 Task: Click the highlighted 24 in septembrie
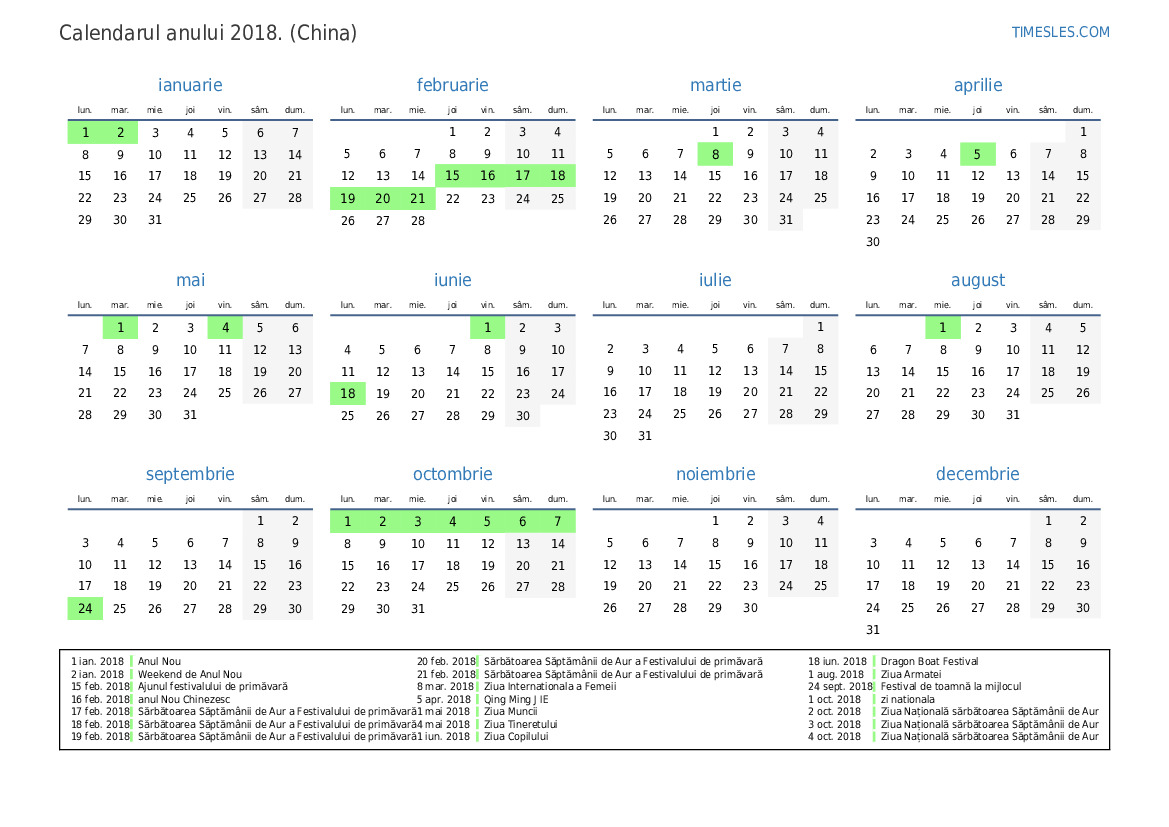coord(85,608)
